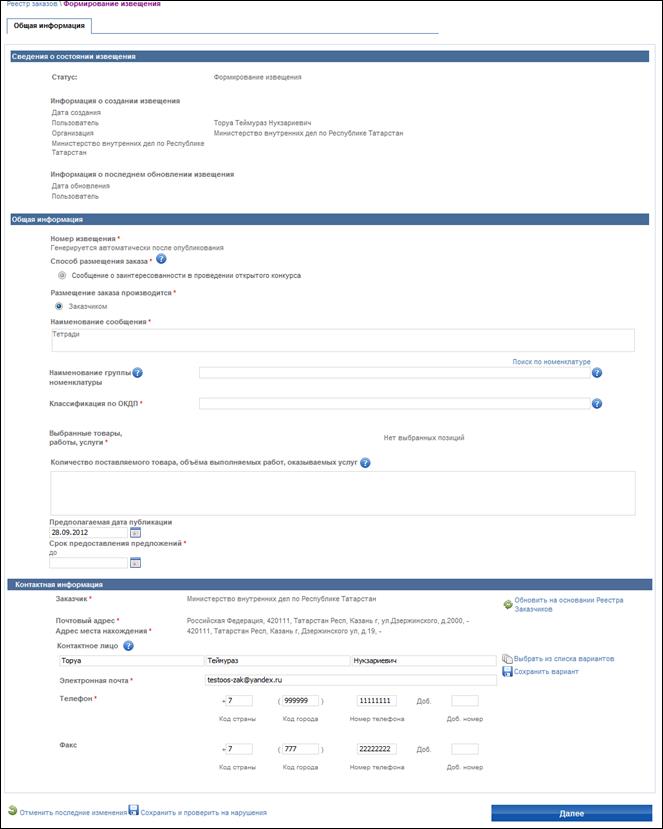Screen dimensions: 663x829
Task: Select the Заказчиком radio button
Action: (x=59, y=306)
